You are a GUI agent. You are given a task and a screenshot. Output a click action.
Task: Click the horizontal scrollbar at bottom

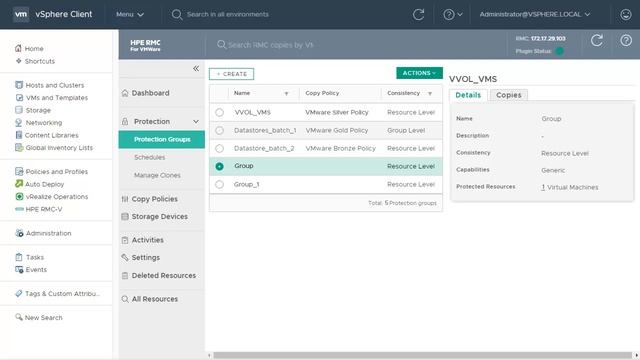pyautogui.click(x=422, y=356)
